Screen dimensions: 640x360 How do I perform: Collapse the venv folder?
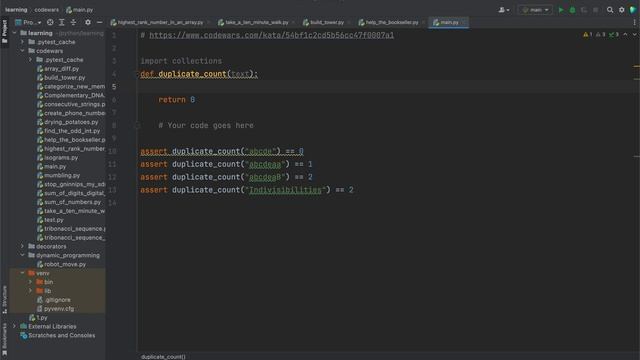[x=22, y=273]
